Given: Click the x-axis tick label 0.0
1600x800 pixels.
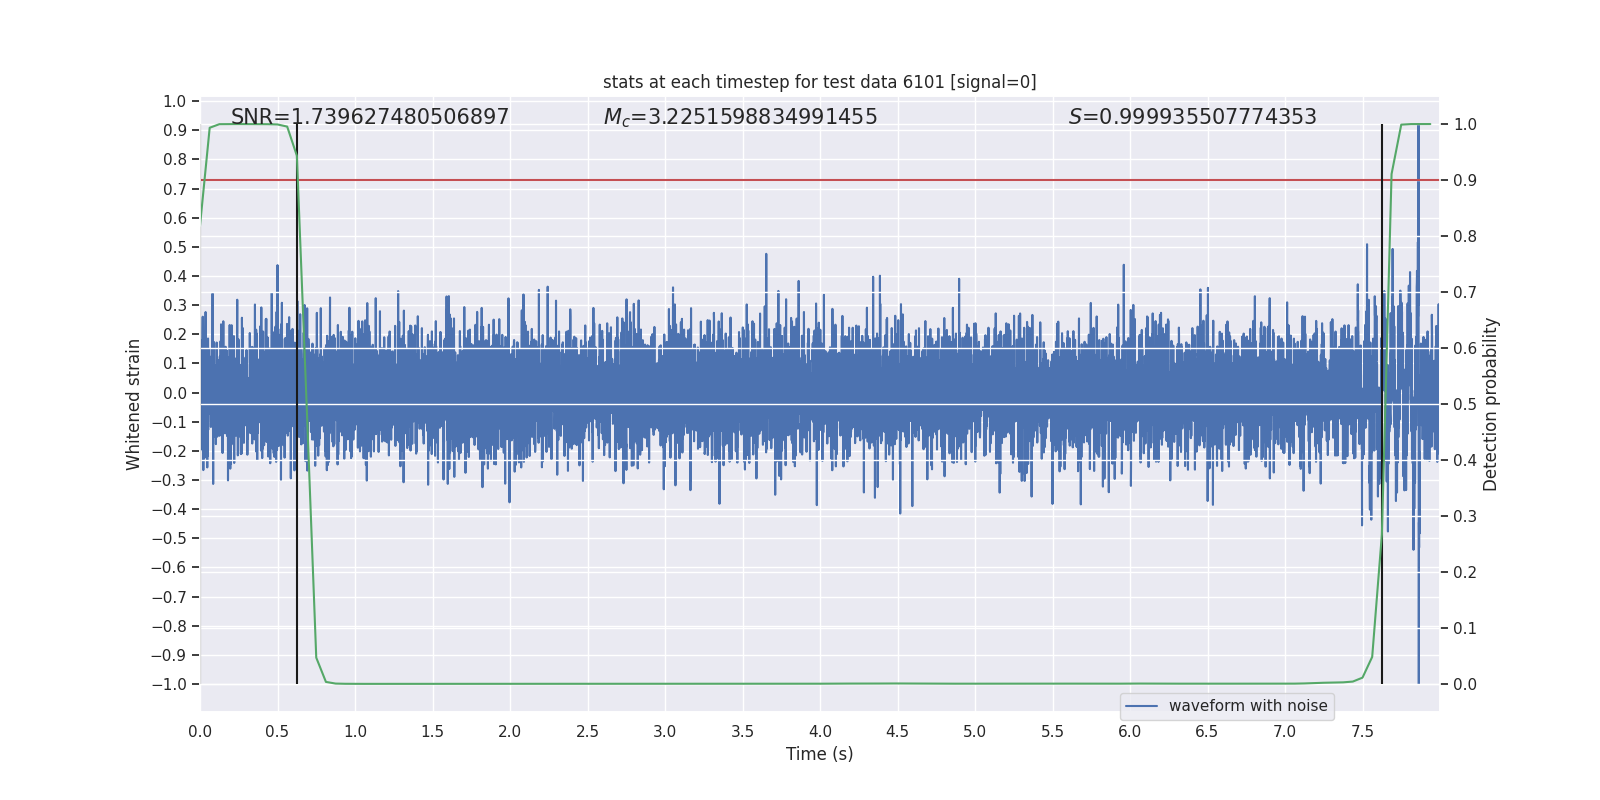Looking at the screenshot, I should click(200, 731).
